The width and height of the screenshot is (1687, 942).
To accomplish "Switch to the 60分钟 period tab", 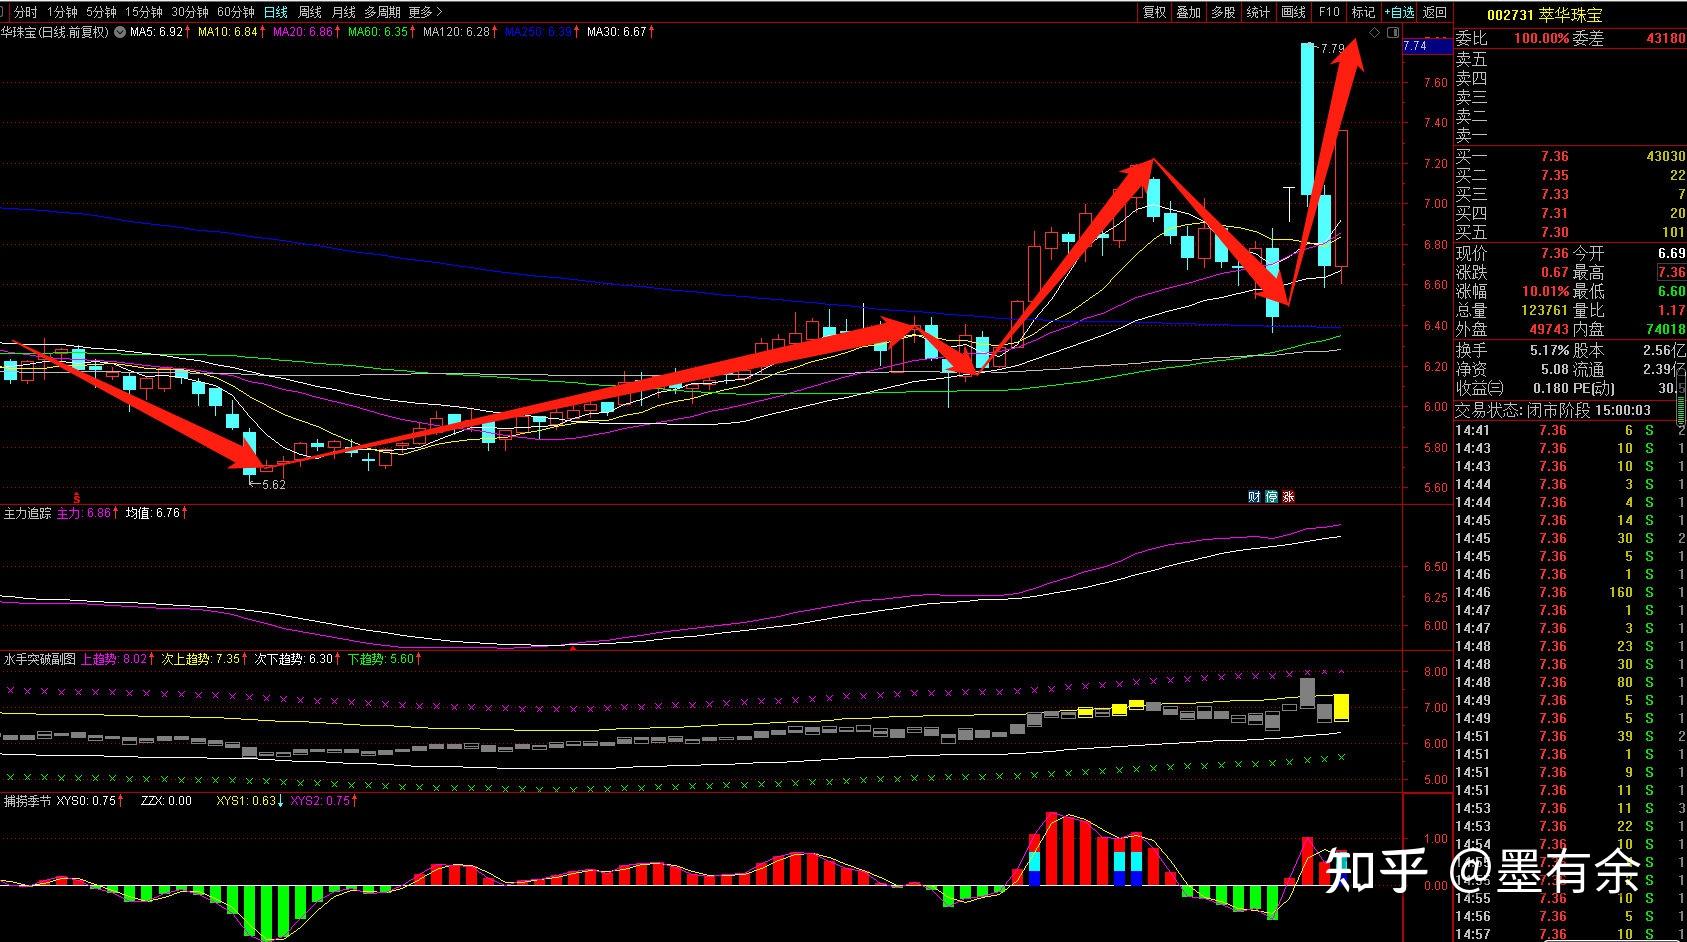I will point(235,12).
